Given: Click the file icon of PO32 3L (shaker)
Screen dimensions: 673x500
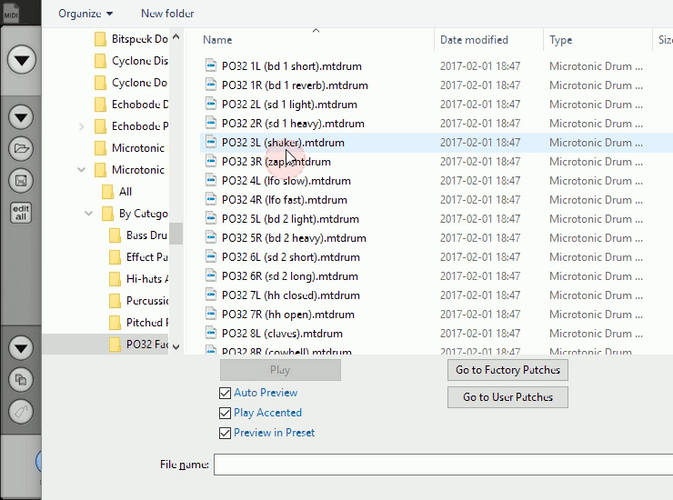Looking at the screenshot, I should [211, 142].
